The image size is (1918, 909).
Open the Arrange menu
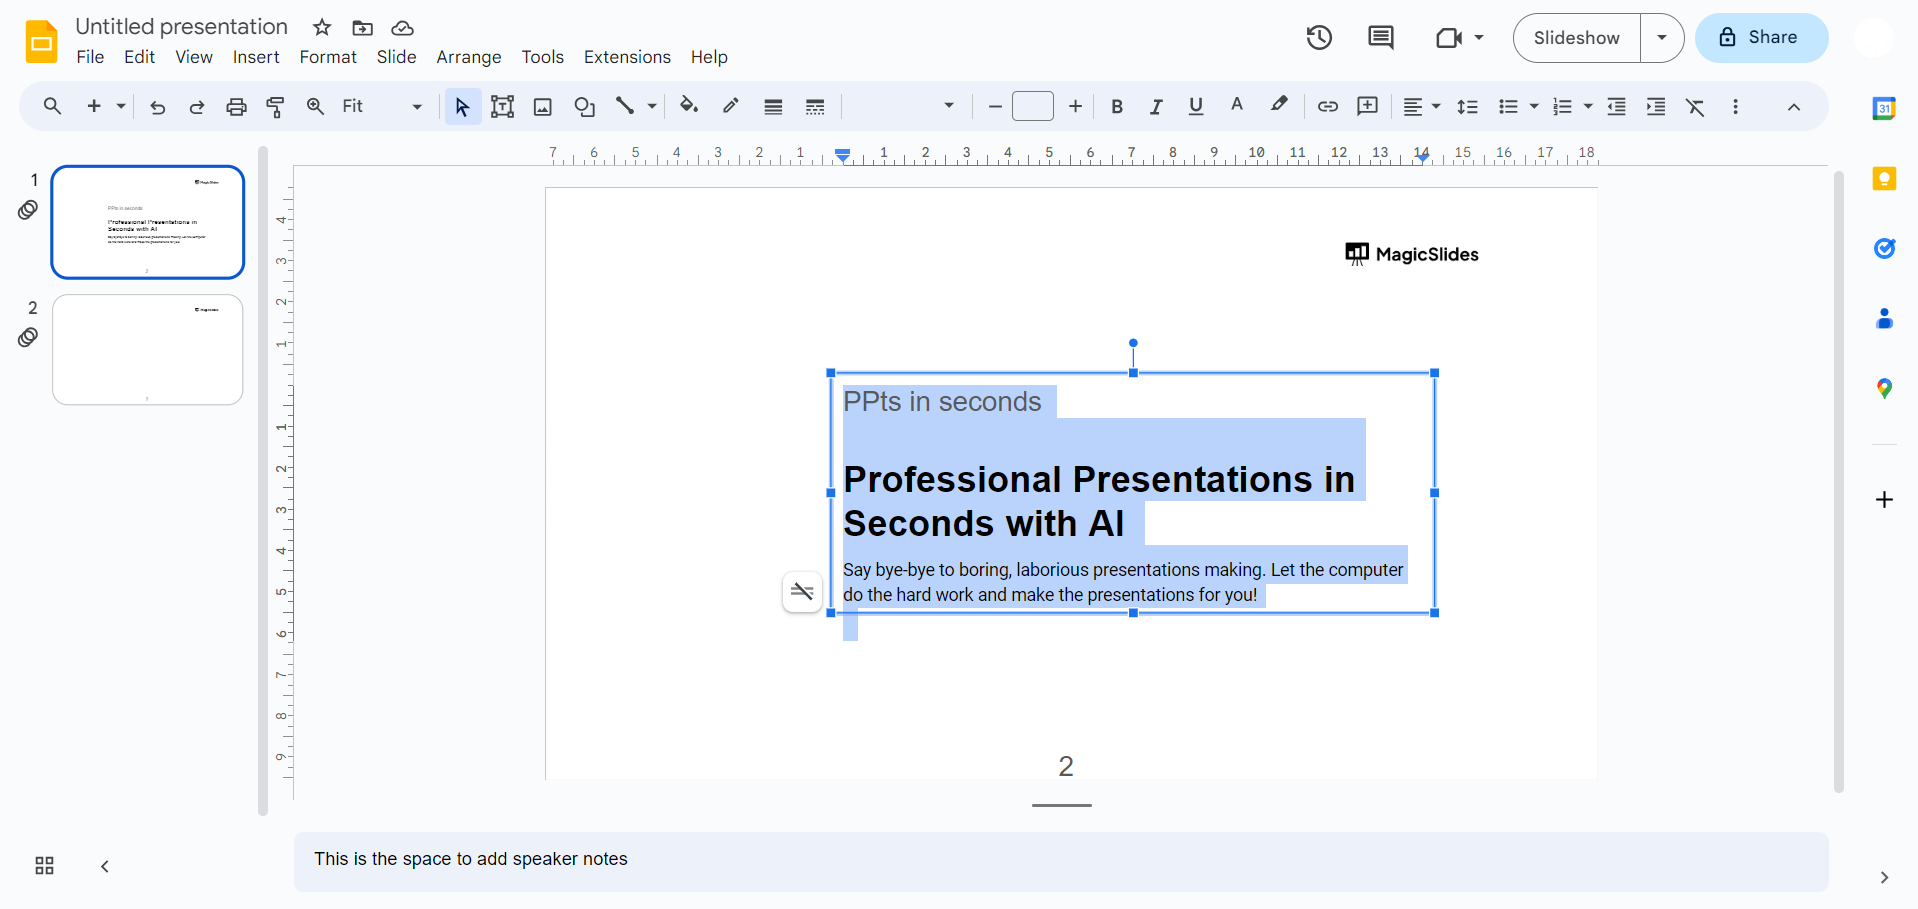coord(468,57)
